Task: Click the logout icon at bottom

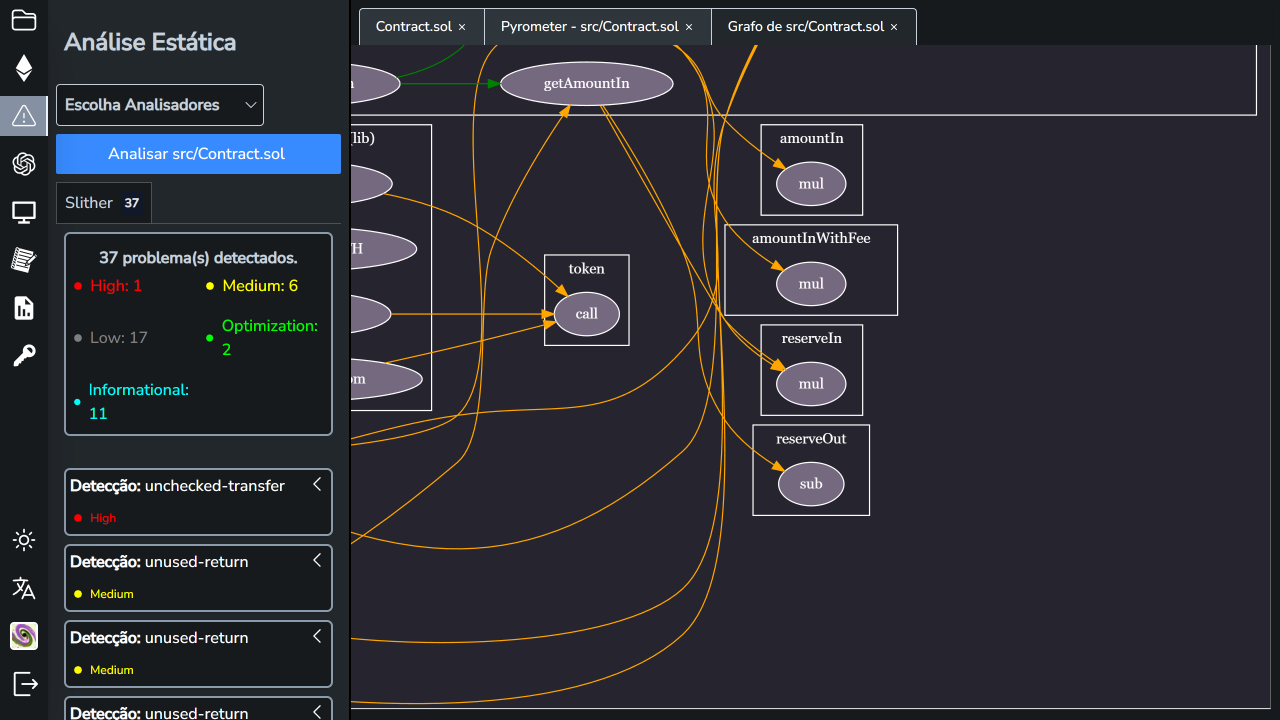Action: coord(24,684)
